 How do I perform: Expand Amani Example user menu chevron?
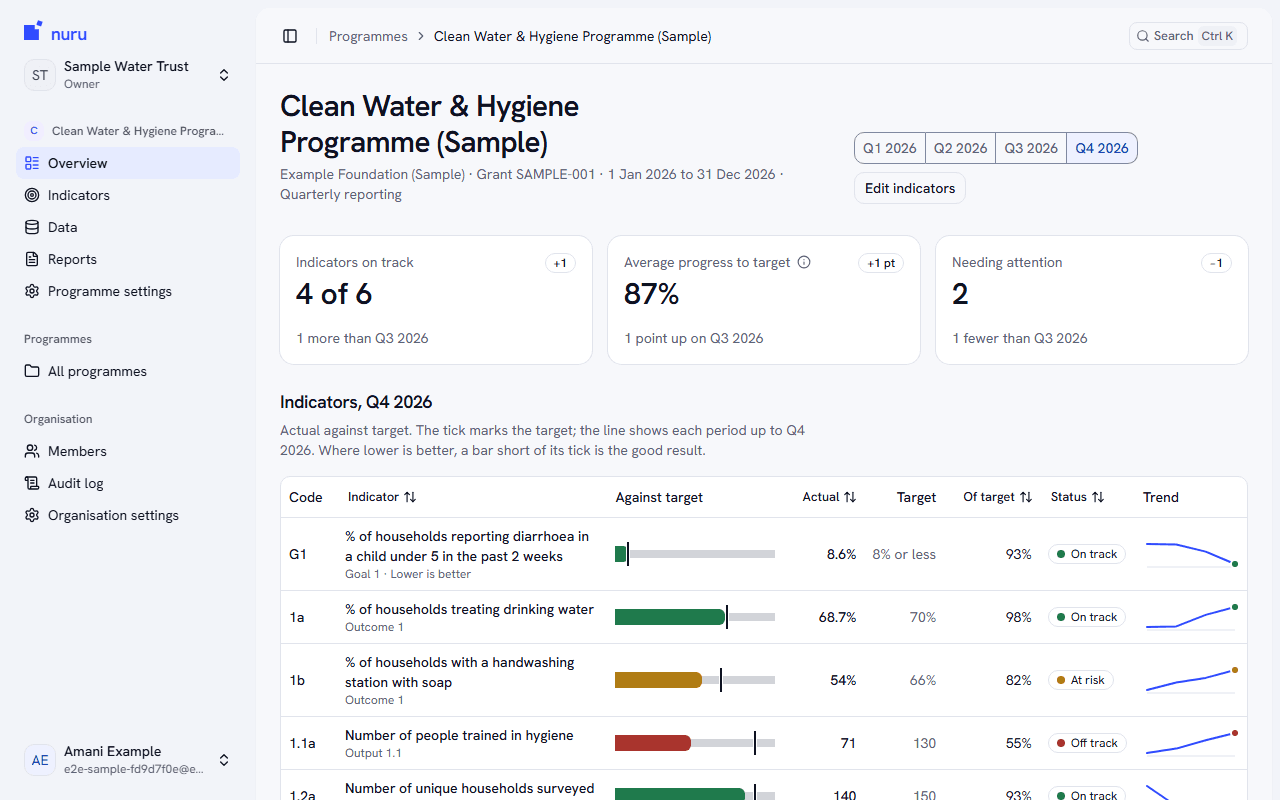[x=224, y=760]
